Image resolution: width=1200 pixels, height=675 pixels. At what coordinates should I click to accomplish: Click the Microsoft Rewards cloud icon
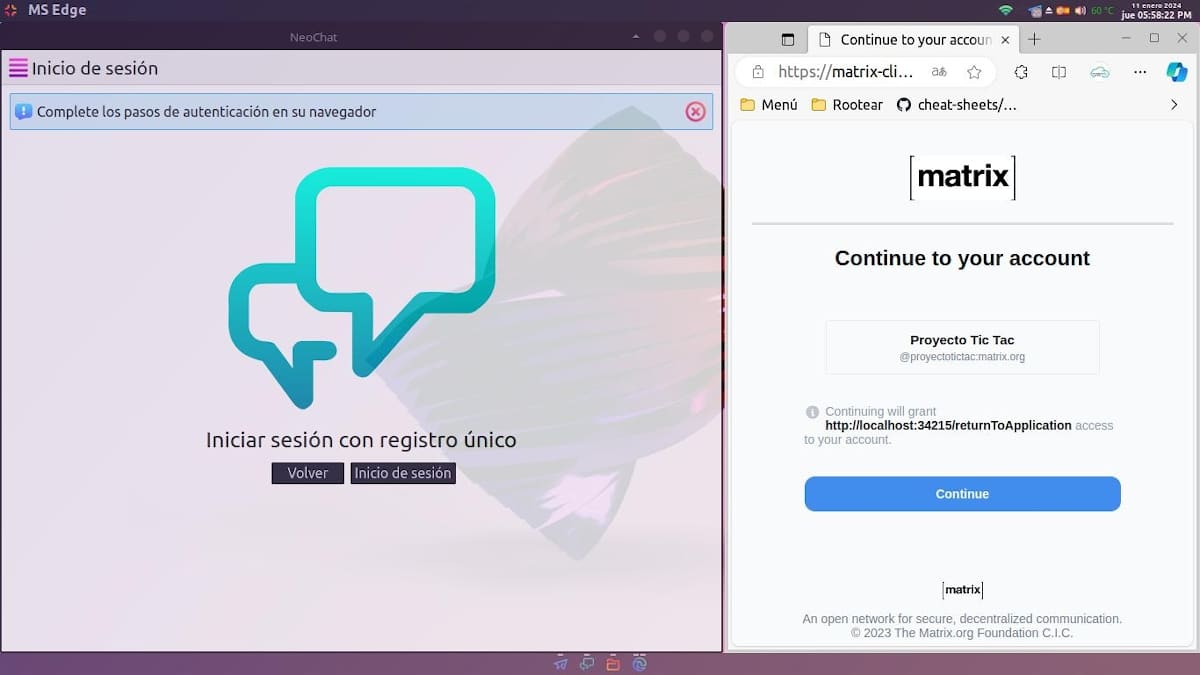coord(1099,71)
